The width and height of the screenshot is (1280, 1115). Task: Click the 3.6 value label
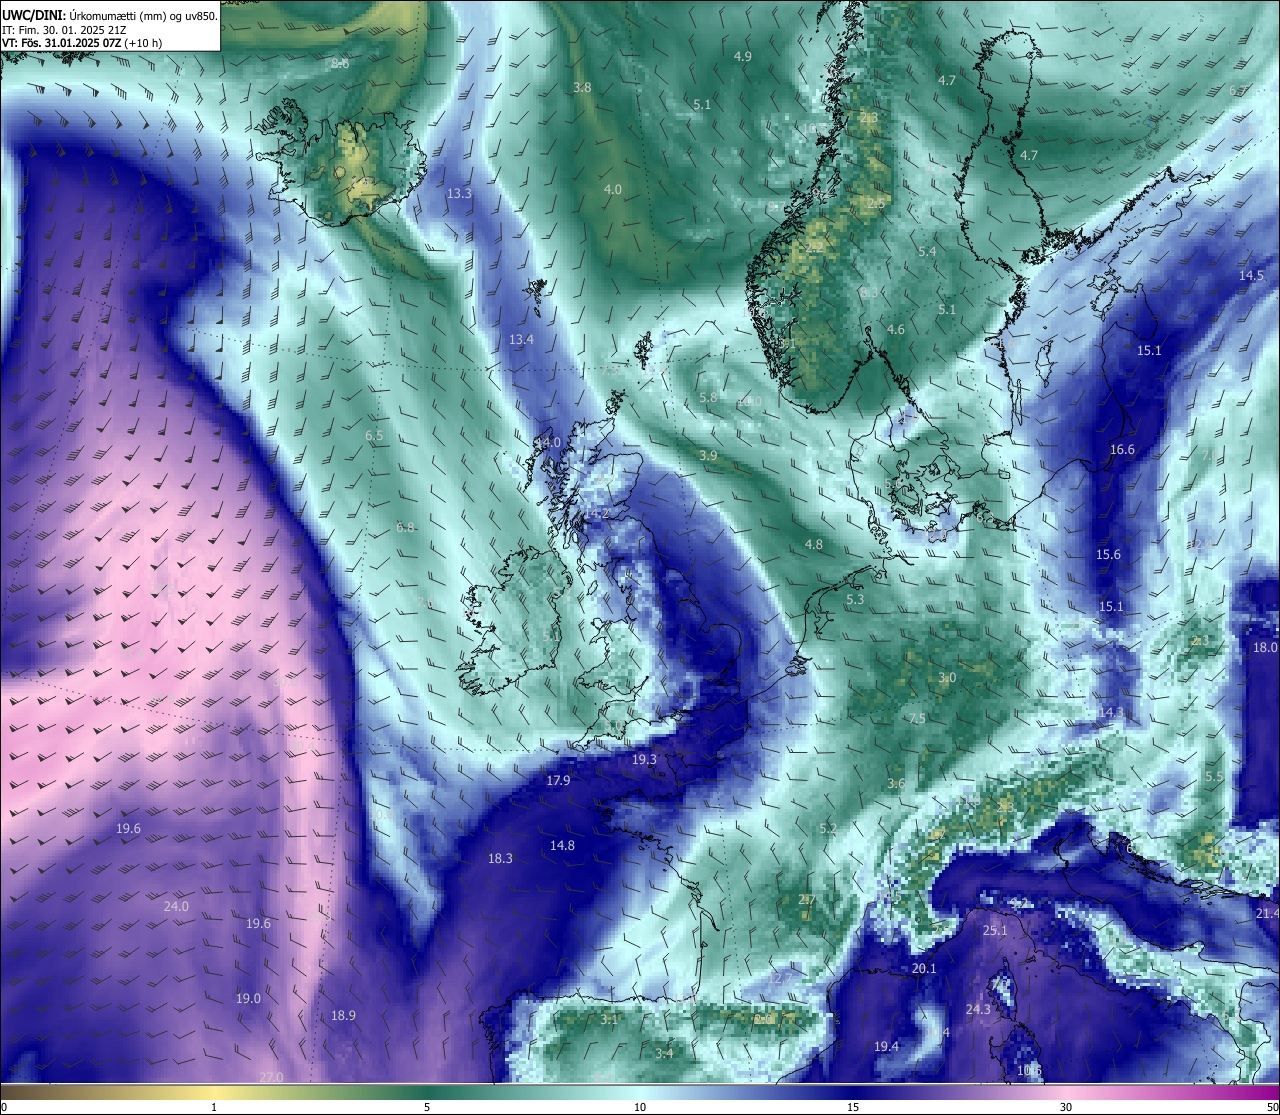tap(896, 784)
